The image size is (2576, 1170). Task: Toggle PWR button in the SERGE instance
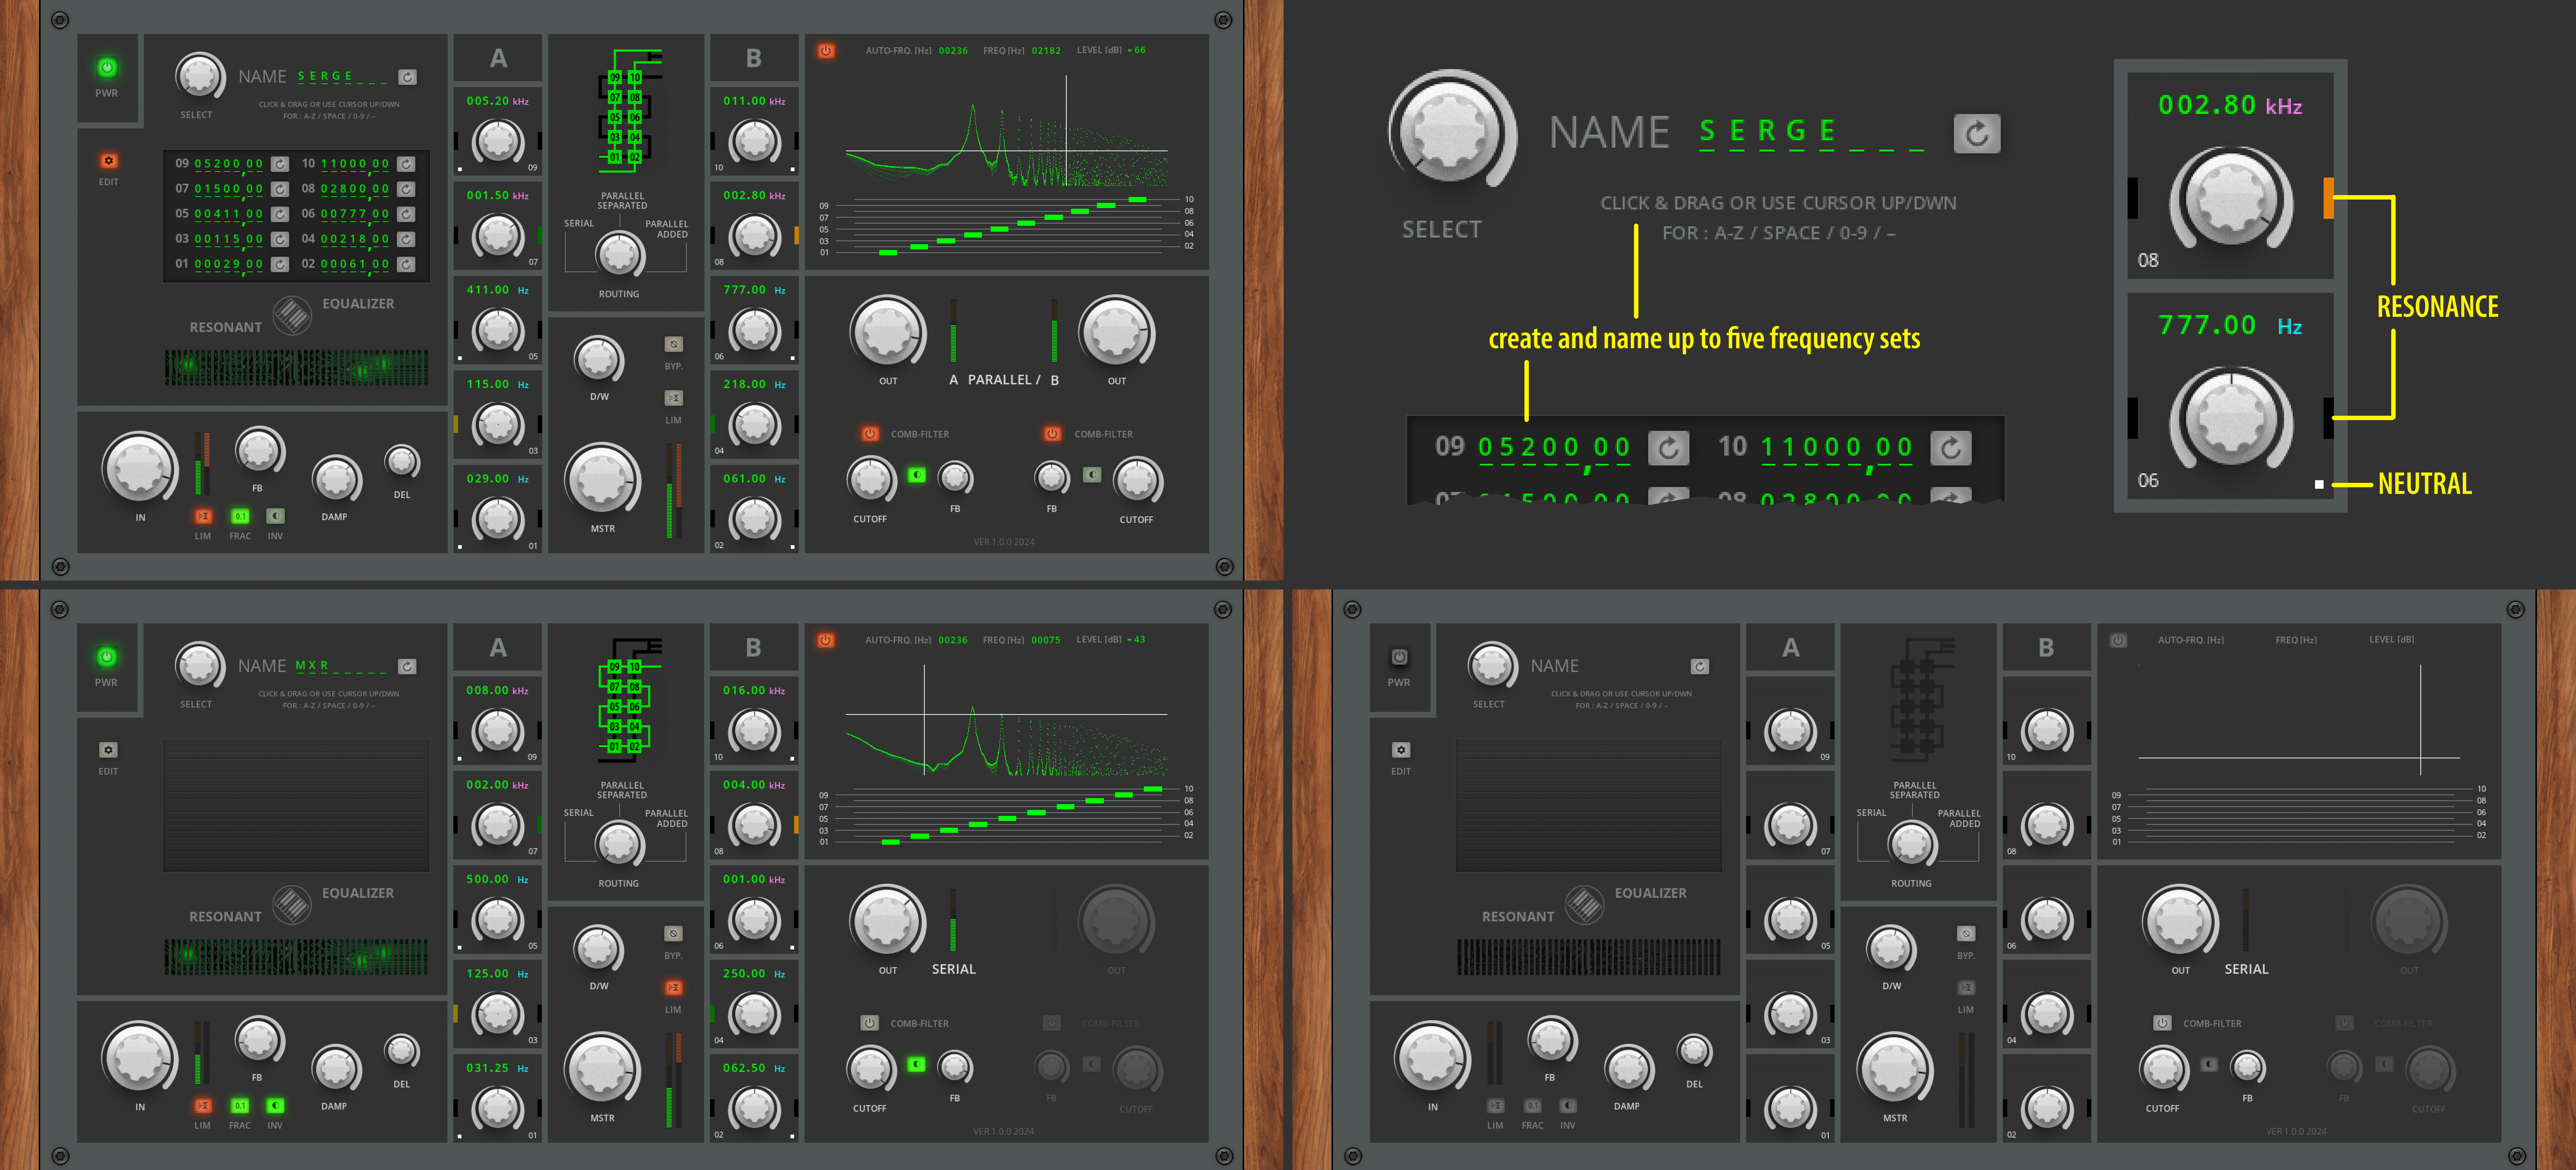tap(107, 68)
